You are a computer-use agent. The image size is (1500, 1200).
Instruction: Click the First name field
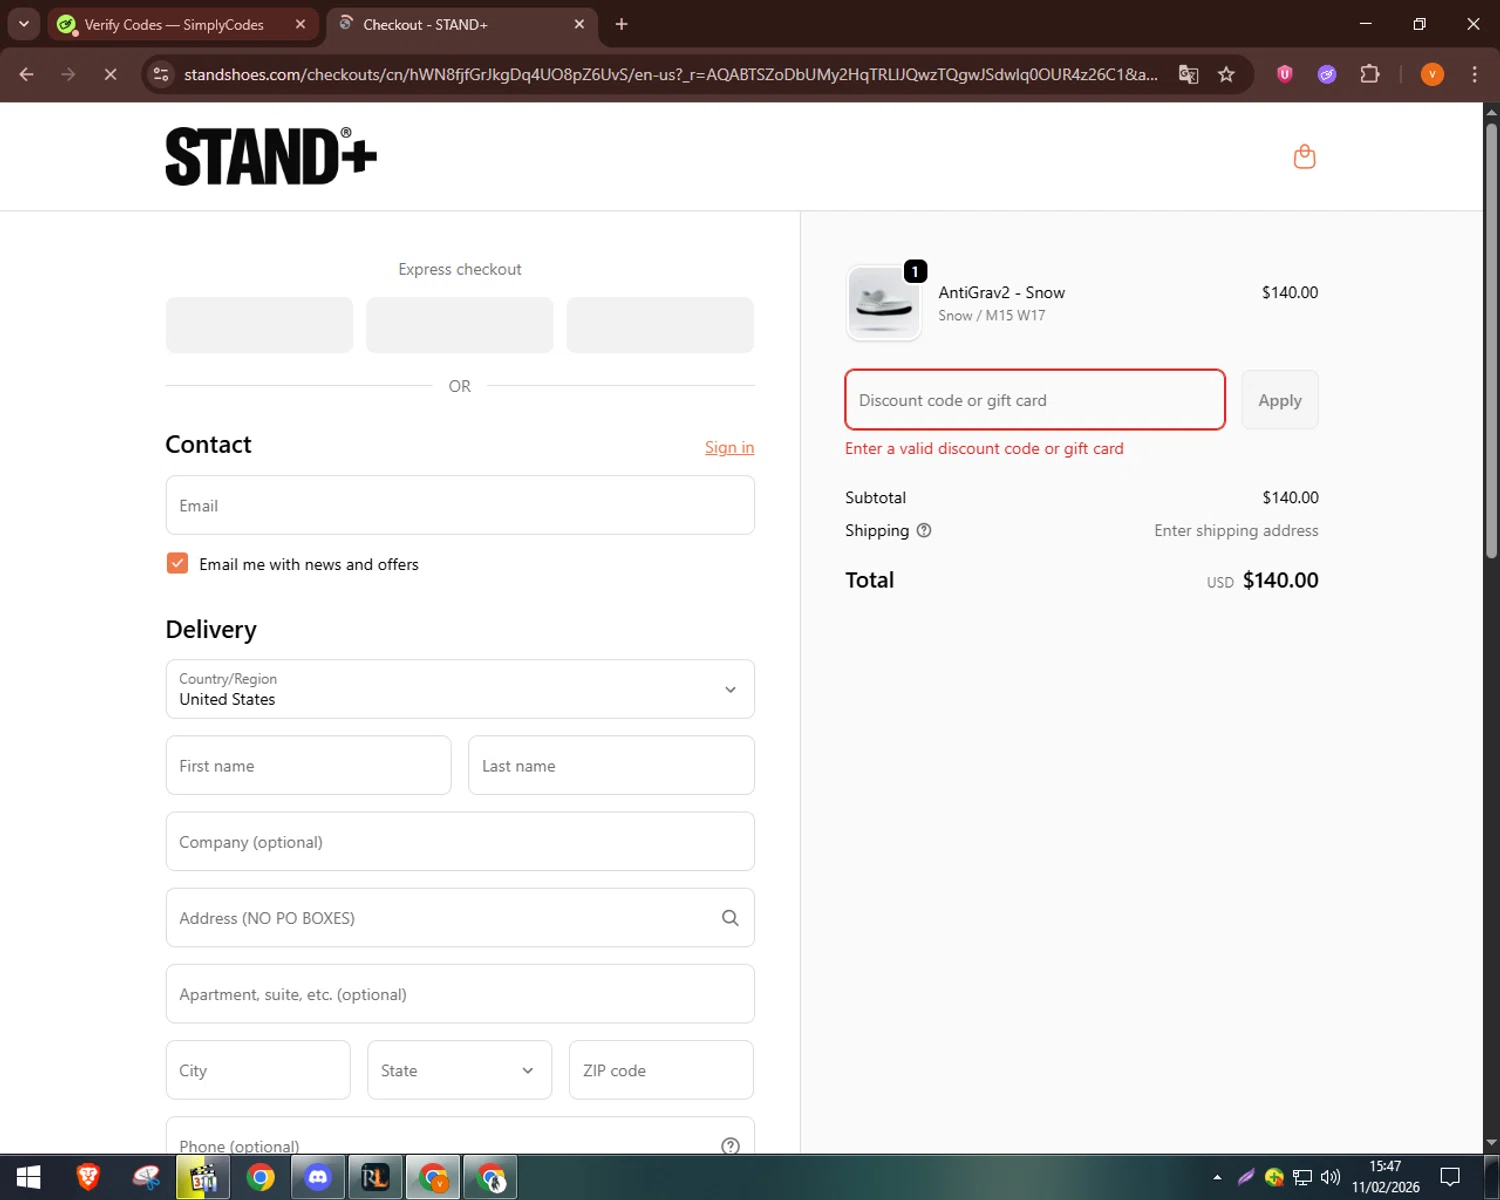pos(308,765)
